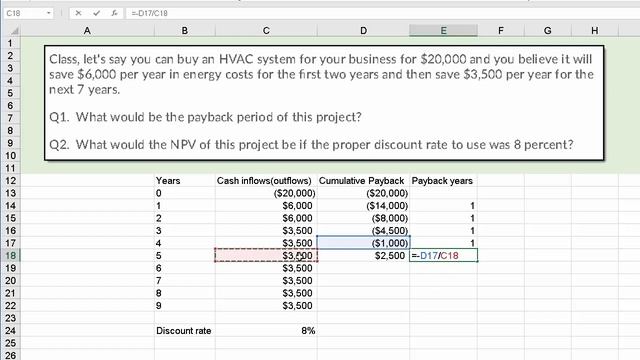Select the ($8,000) cumulative payback cell
The image size is (640, 360).
pyautogui.click(x=363, y=218)
